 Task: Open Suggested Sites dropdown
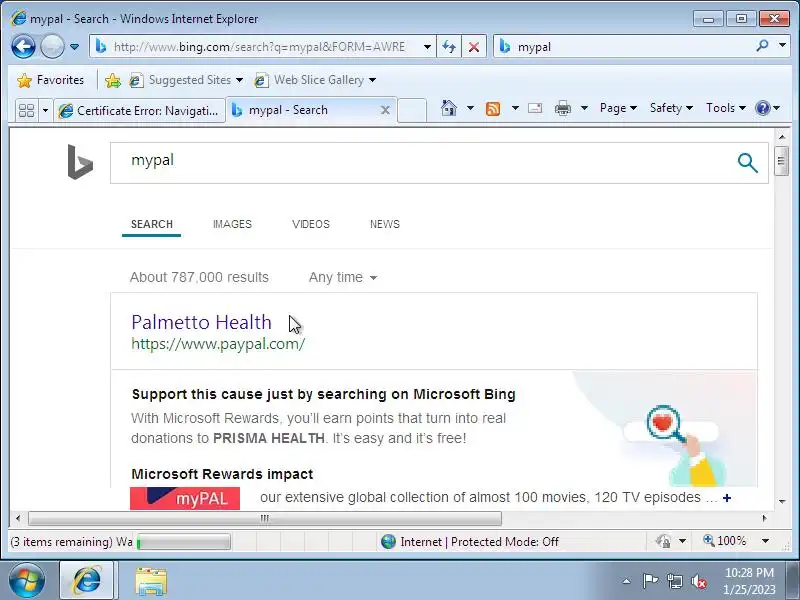click(x=186, y=80)
